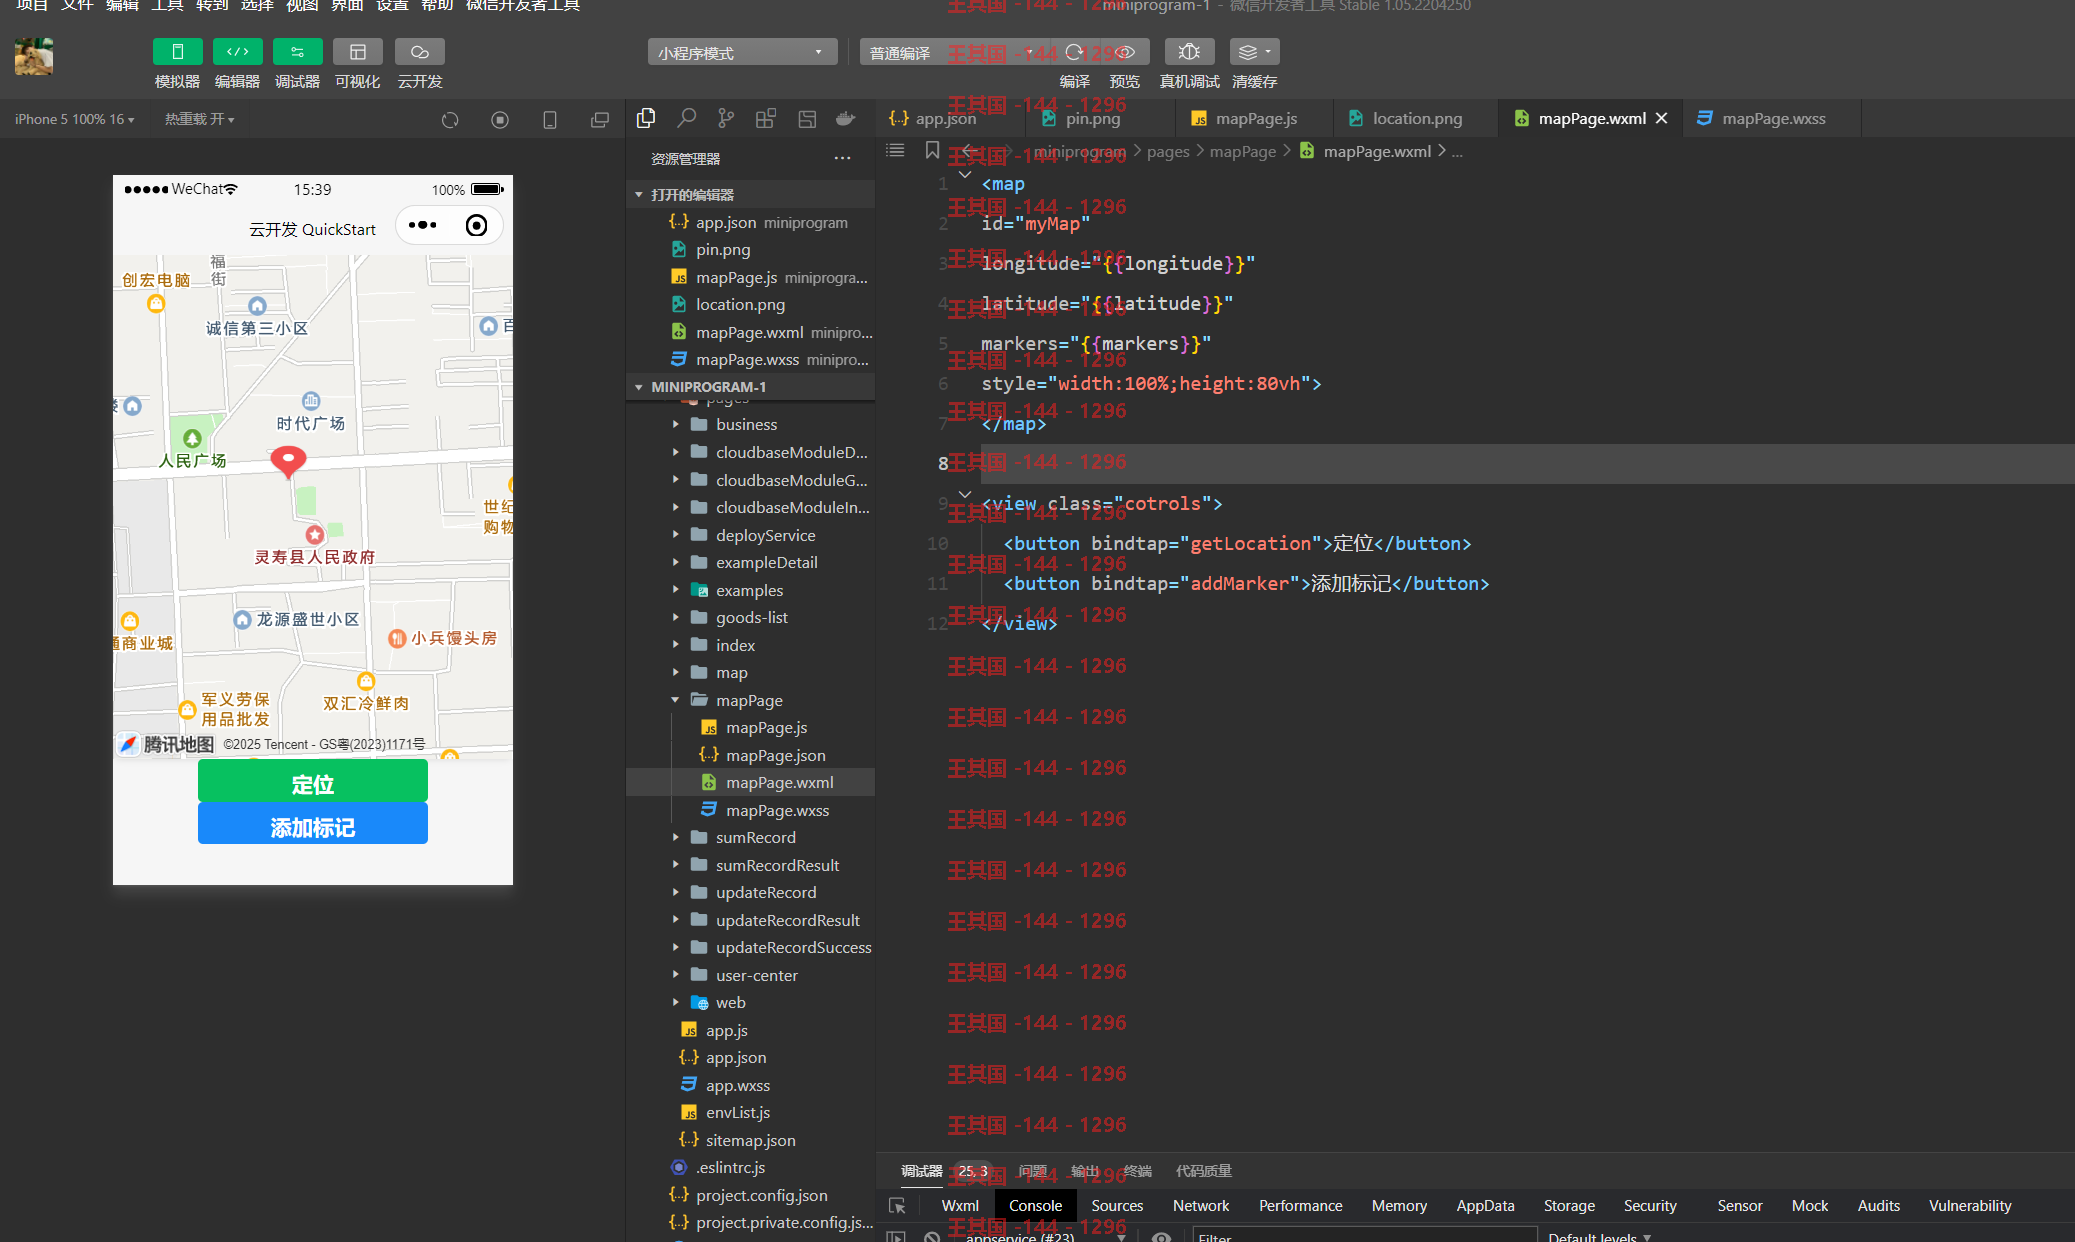The image size is (2075, 1242).
Task: Collapse the mapPage folder
Action: pos(749,700)
